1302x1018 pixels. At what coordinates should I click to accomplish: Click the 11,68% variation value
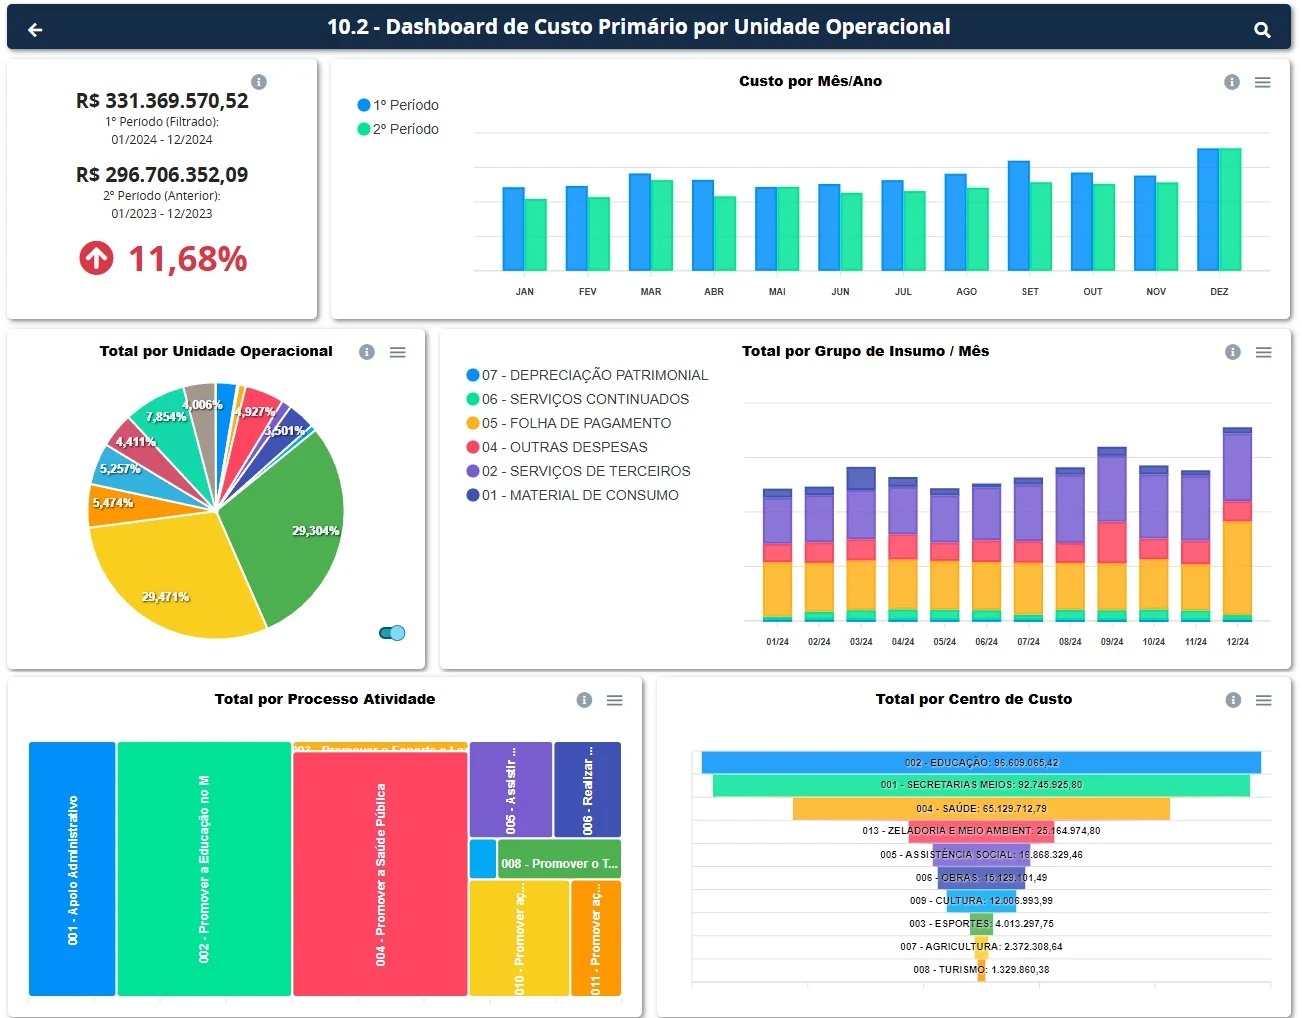click(x=188, y=259)
